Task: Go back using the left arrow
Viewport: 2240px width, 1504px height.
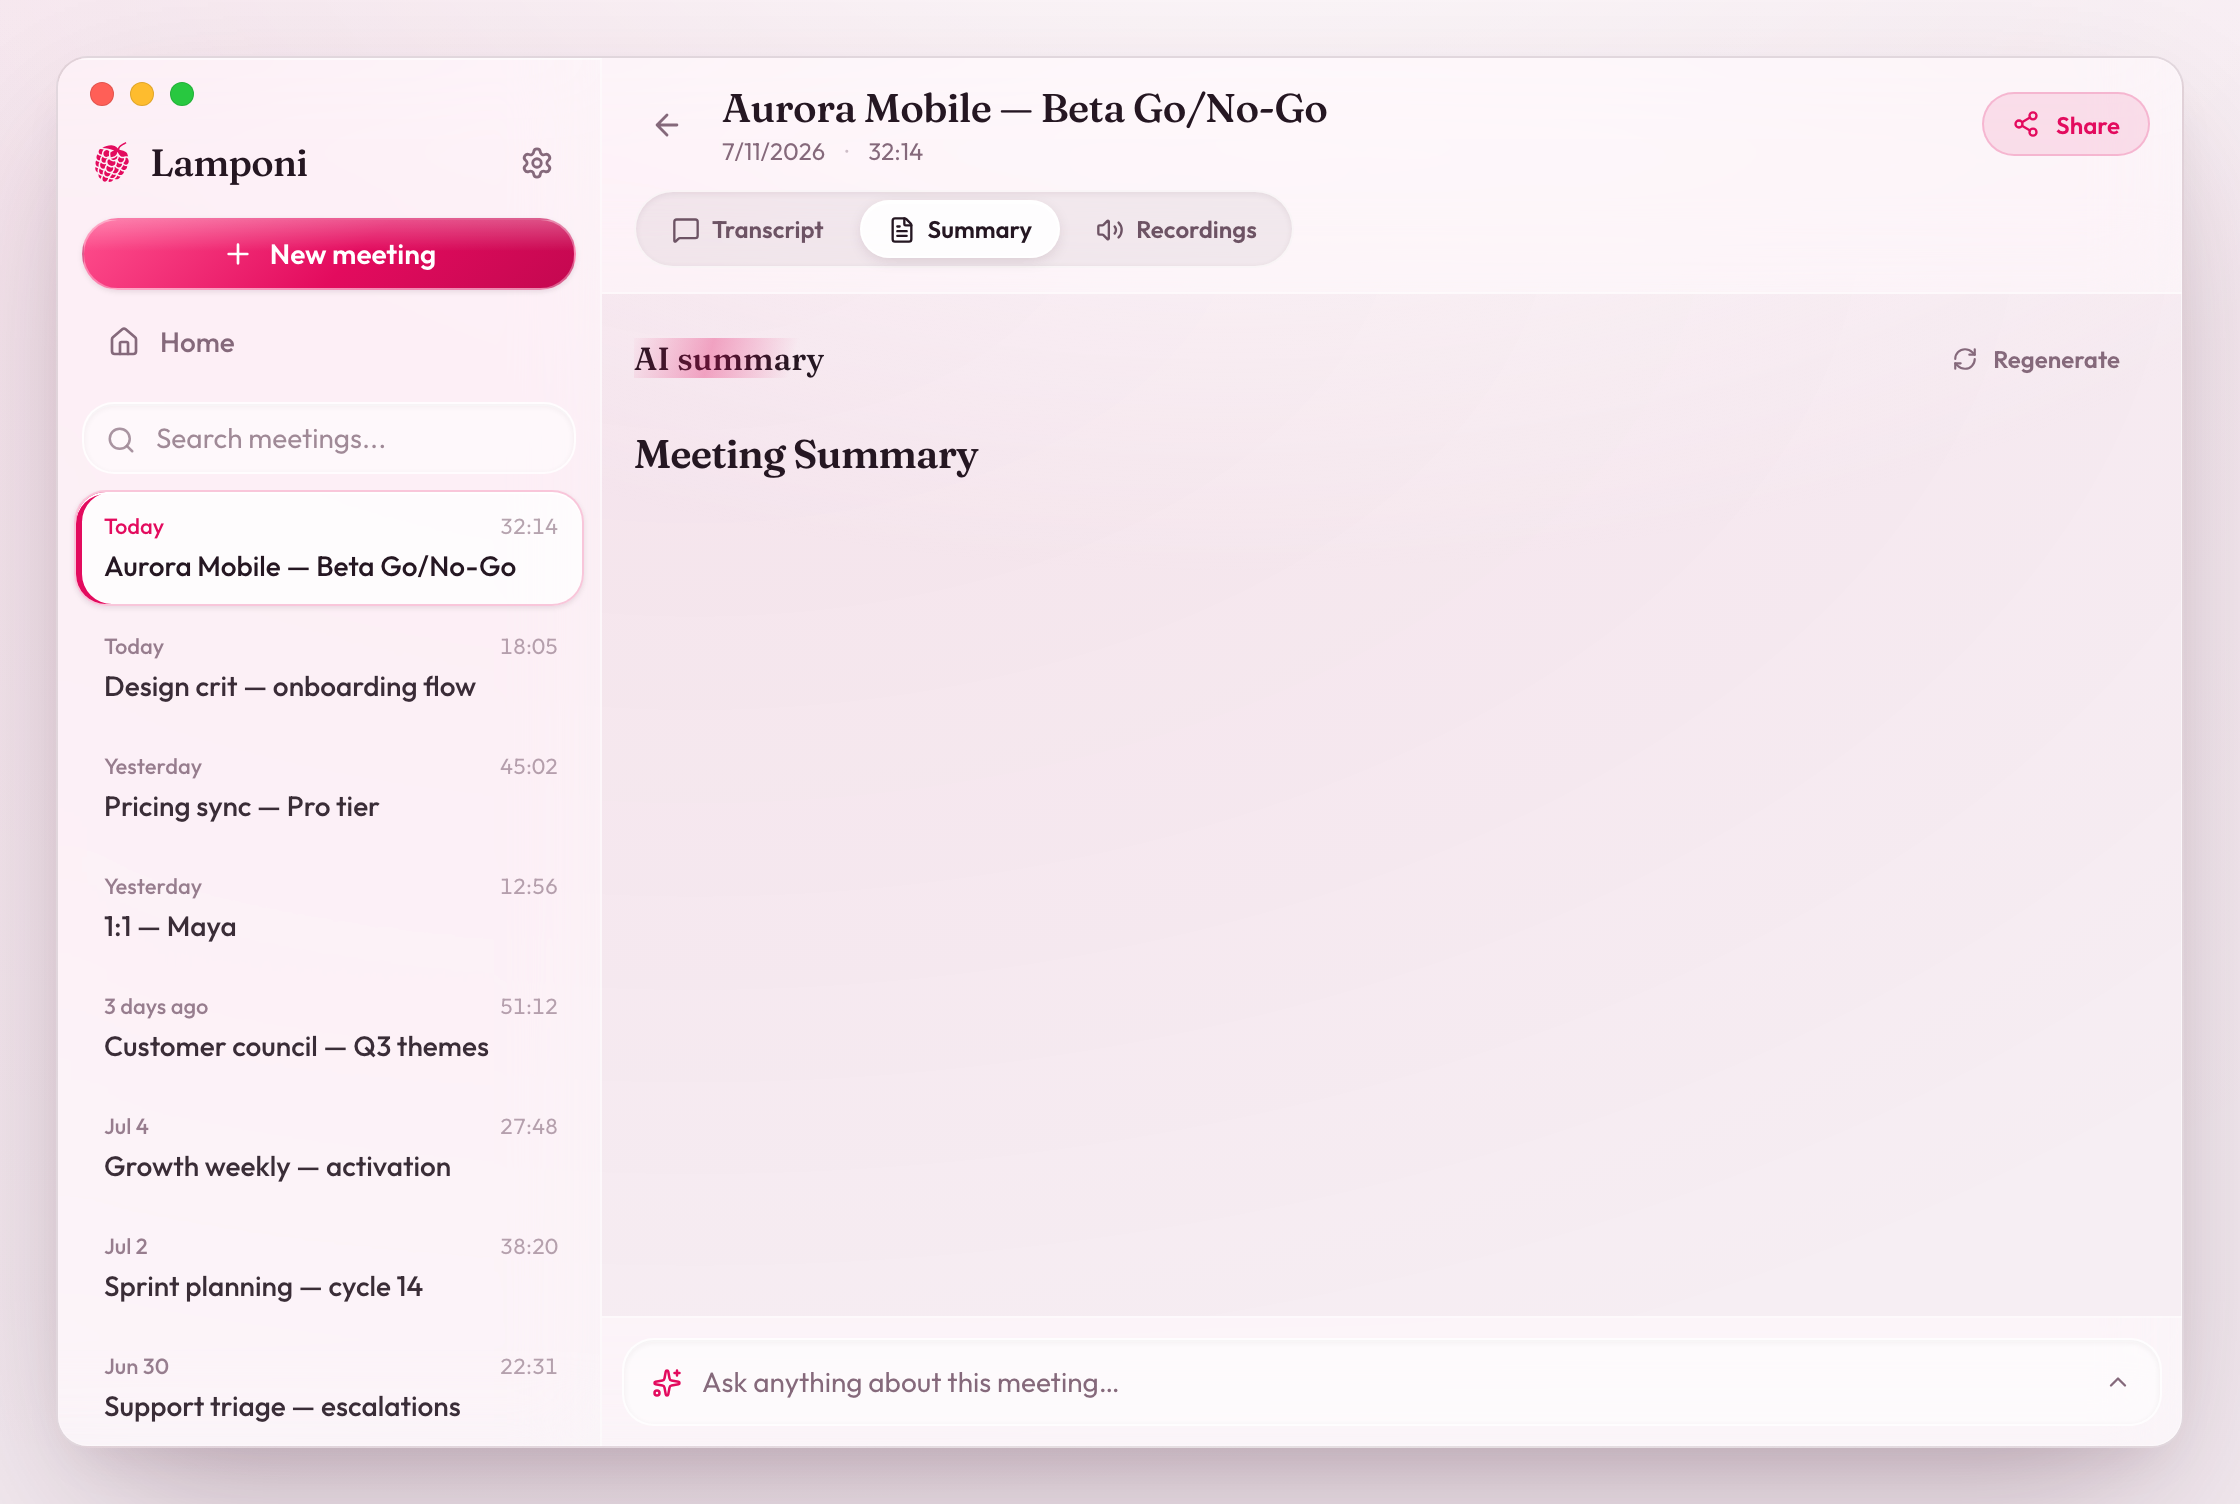Action: (667, 125)
